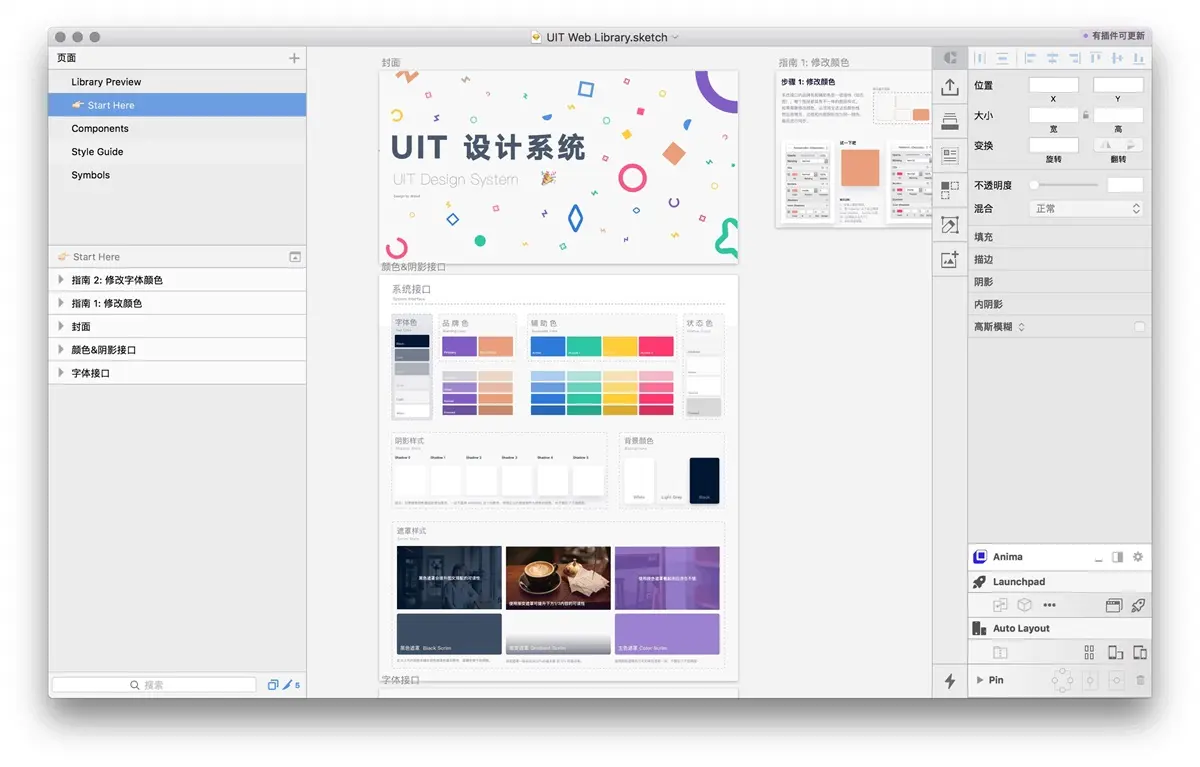Click the Auto Layout grid stack icon
This screenshot has width=1200, height=767.
1090,653
